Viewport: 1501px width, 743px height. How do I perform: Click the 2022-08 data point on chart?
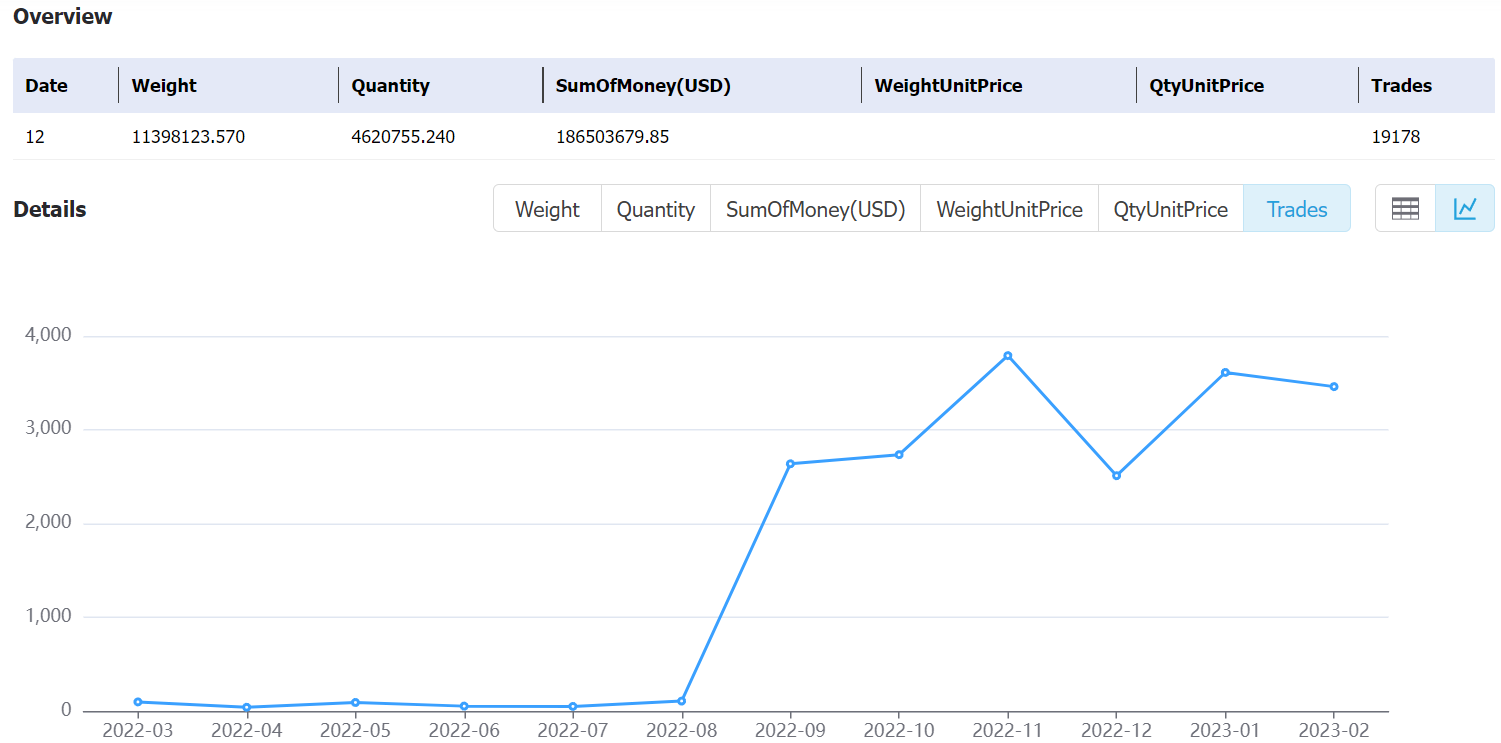pyautogui.click(x=681, y=701)
